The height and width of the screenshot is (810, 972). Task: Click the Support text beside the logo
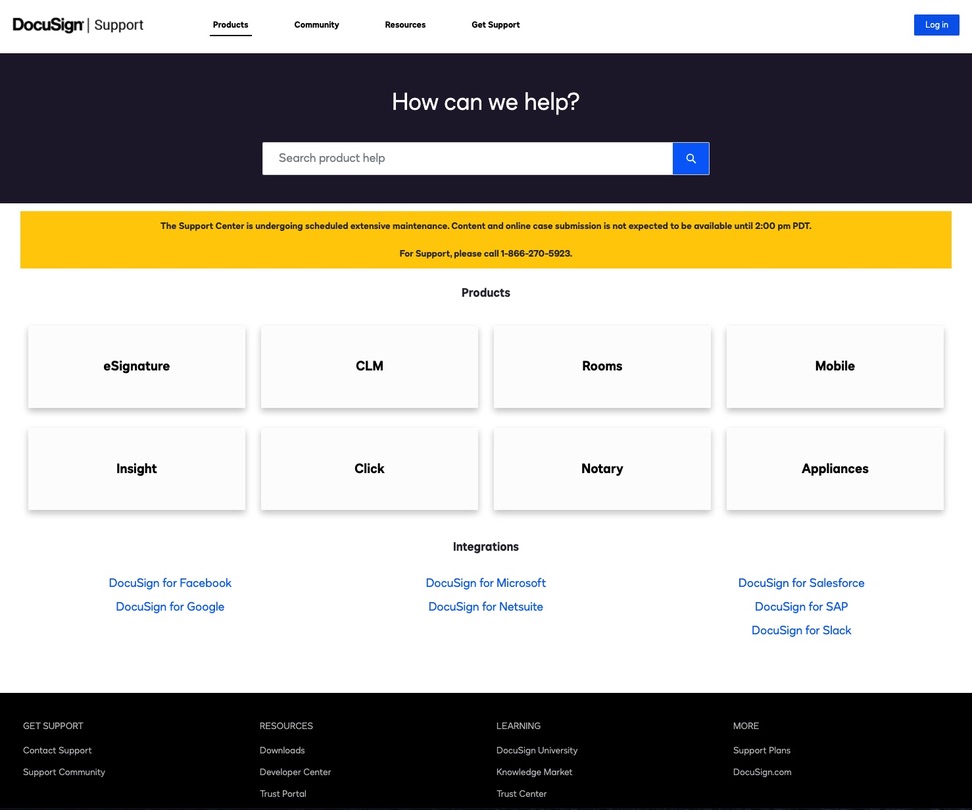[x=118, y=25]
